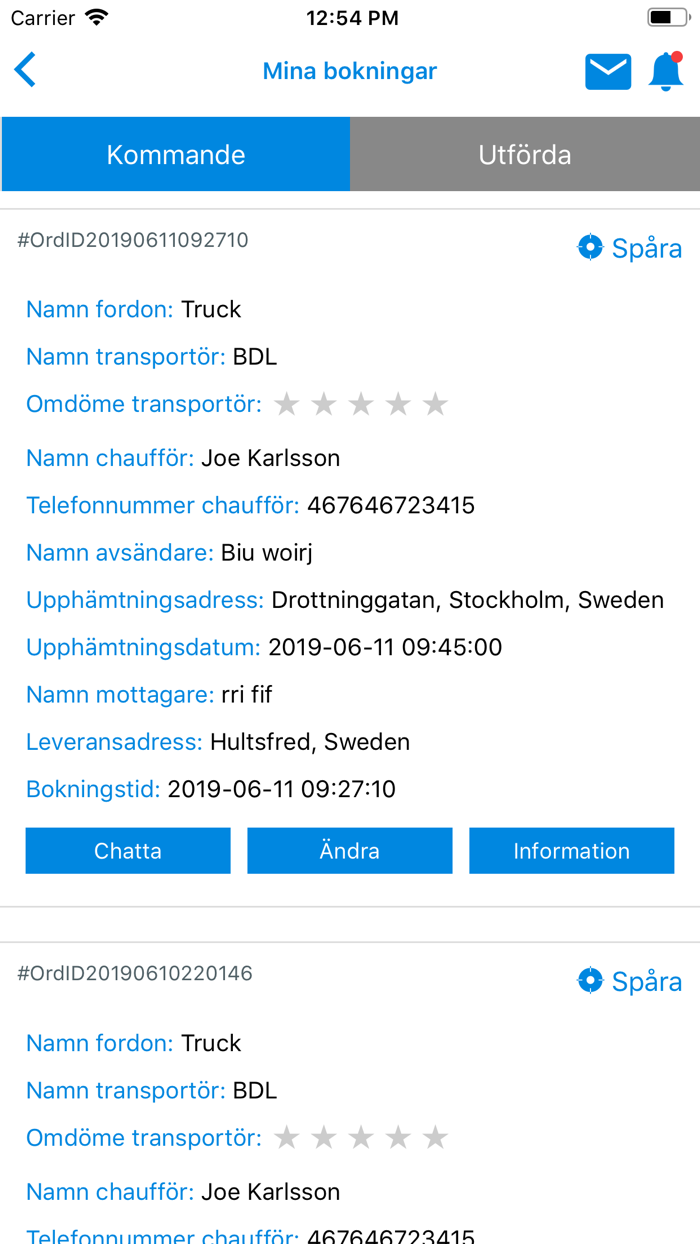Tap the Mina bokningar title

click(350, 71)
